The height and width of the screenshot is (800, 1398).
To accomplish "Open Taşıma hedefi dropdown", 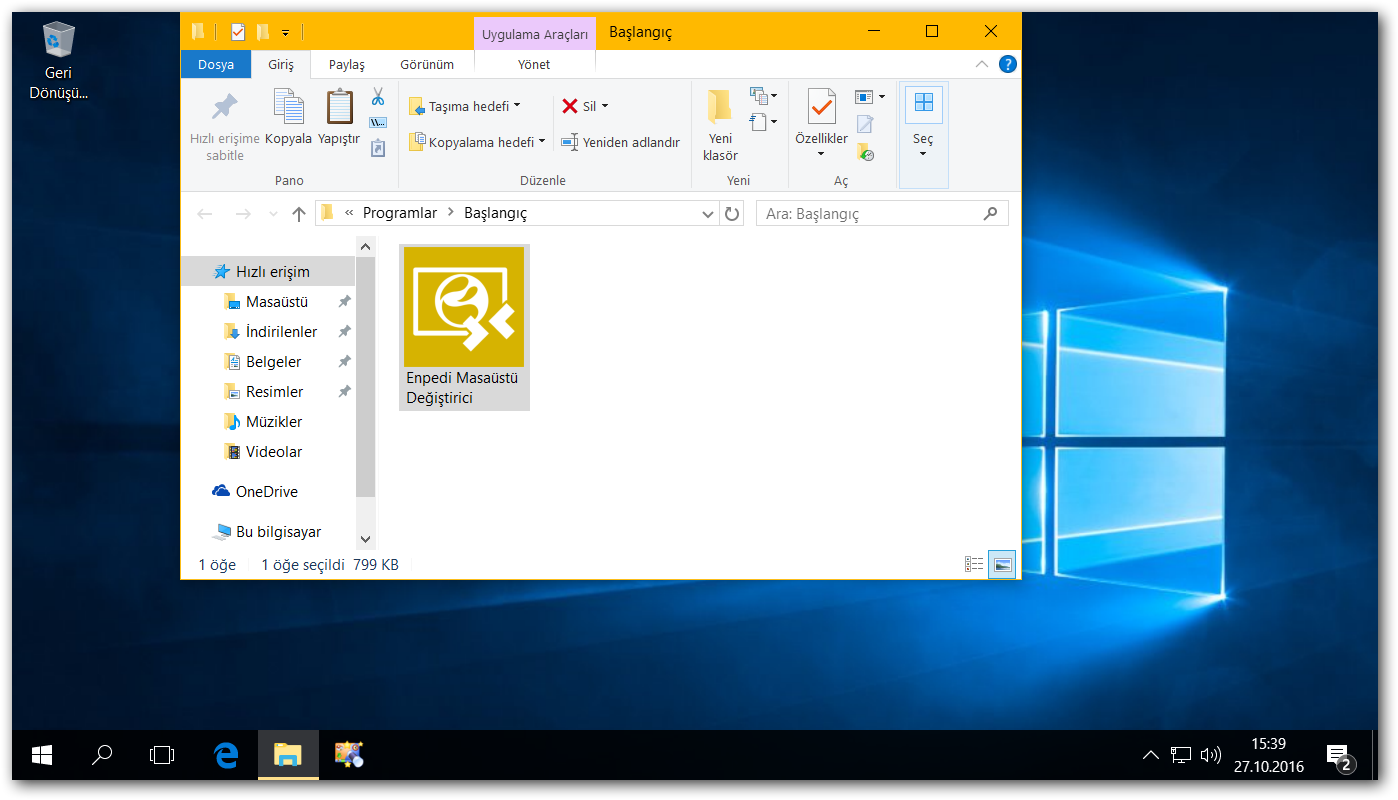I will 466,107.
